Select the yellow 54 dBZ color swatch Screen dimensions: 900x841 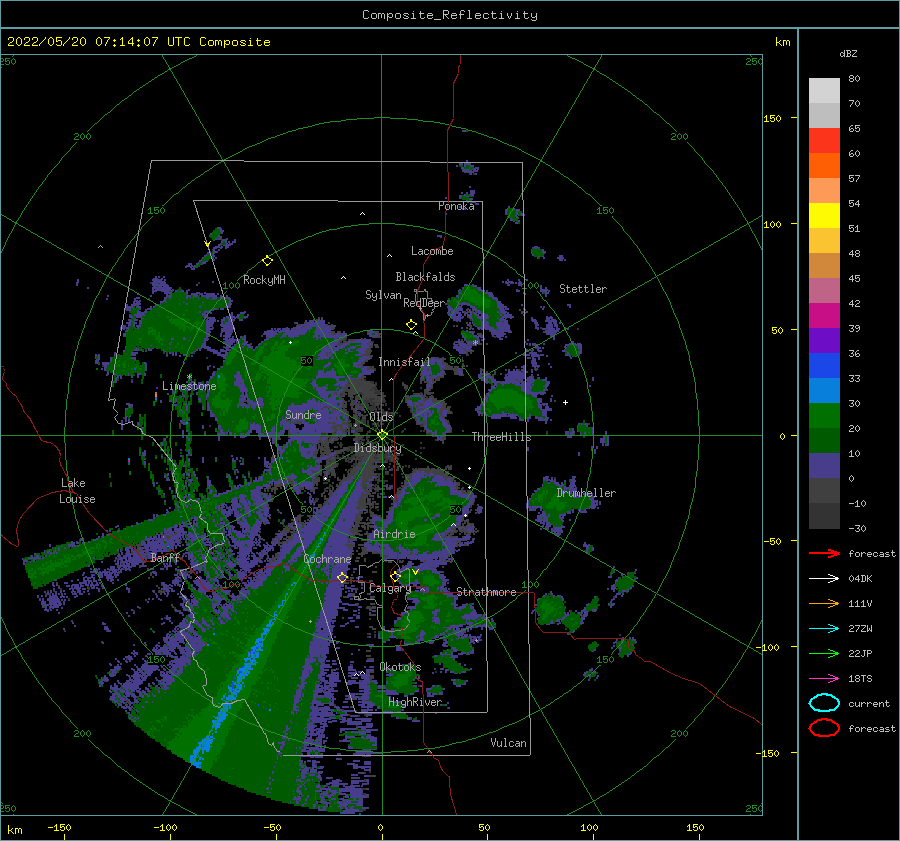tap(824, 215)
